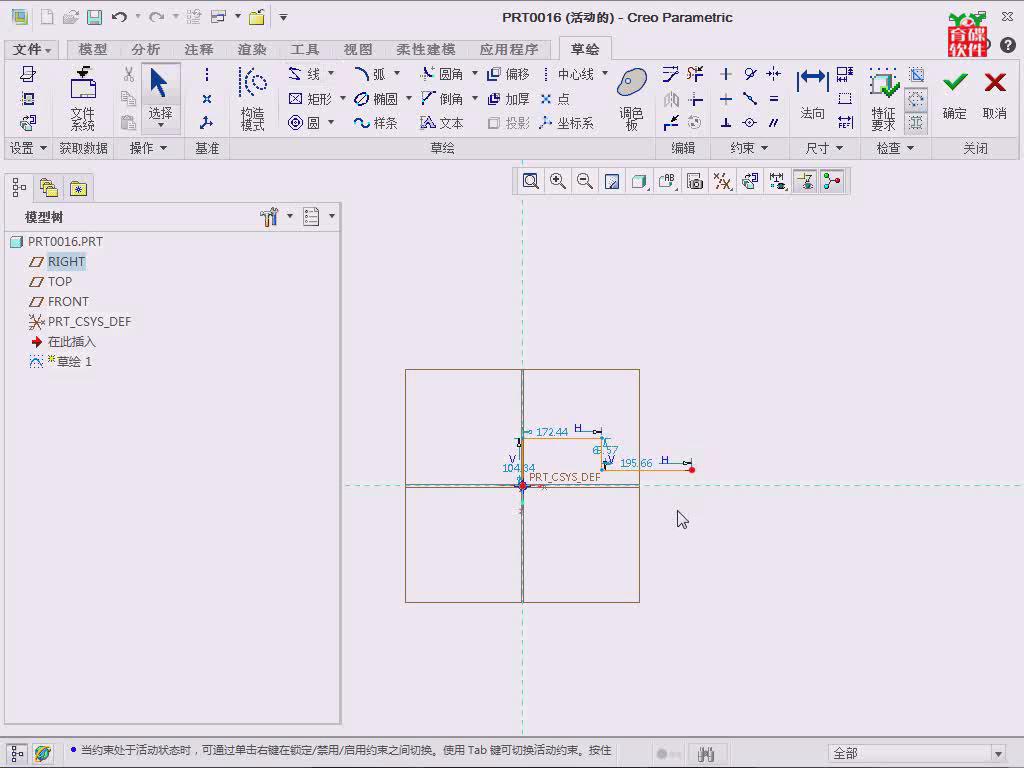Select the Chamfer (倒角) tool
Image resolution: width=1024 pixels, height=768 pixels.
(x=442, y=99)
